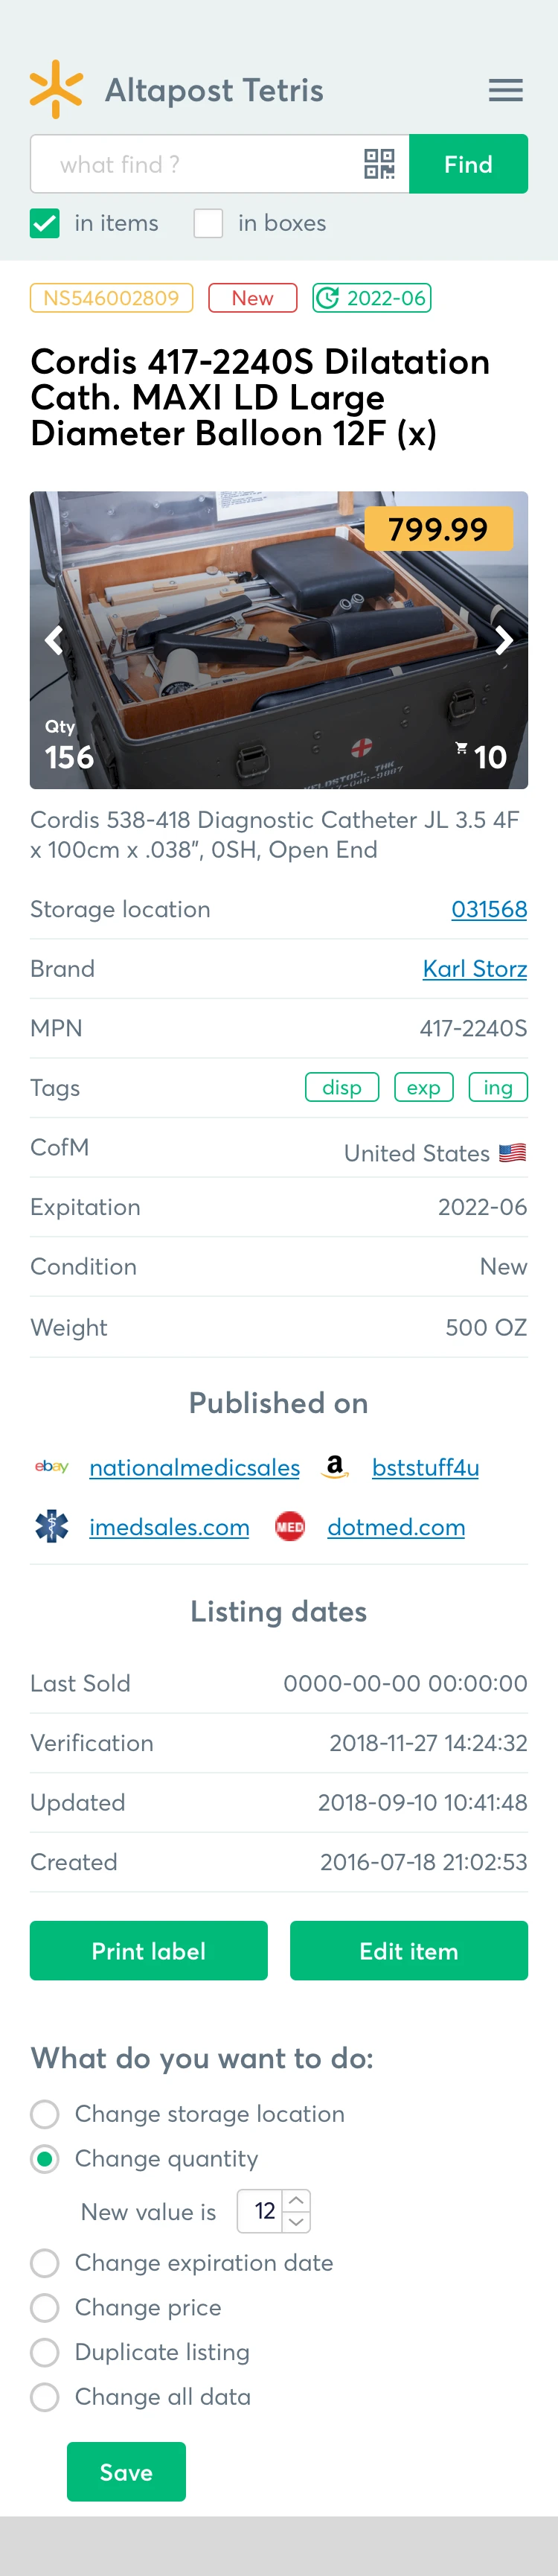Click the Amazon marketplace icon
This screenshot has height=2576, width=558.
tap(335, 1467)
